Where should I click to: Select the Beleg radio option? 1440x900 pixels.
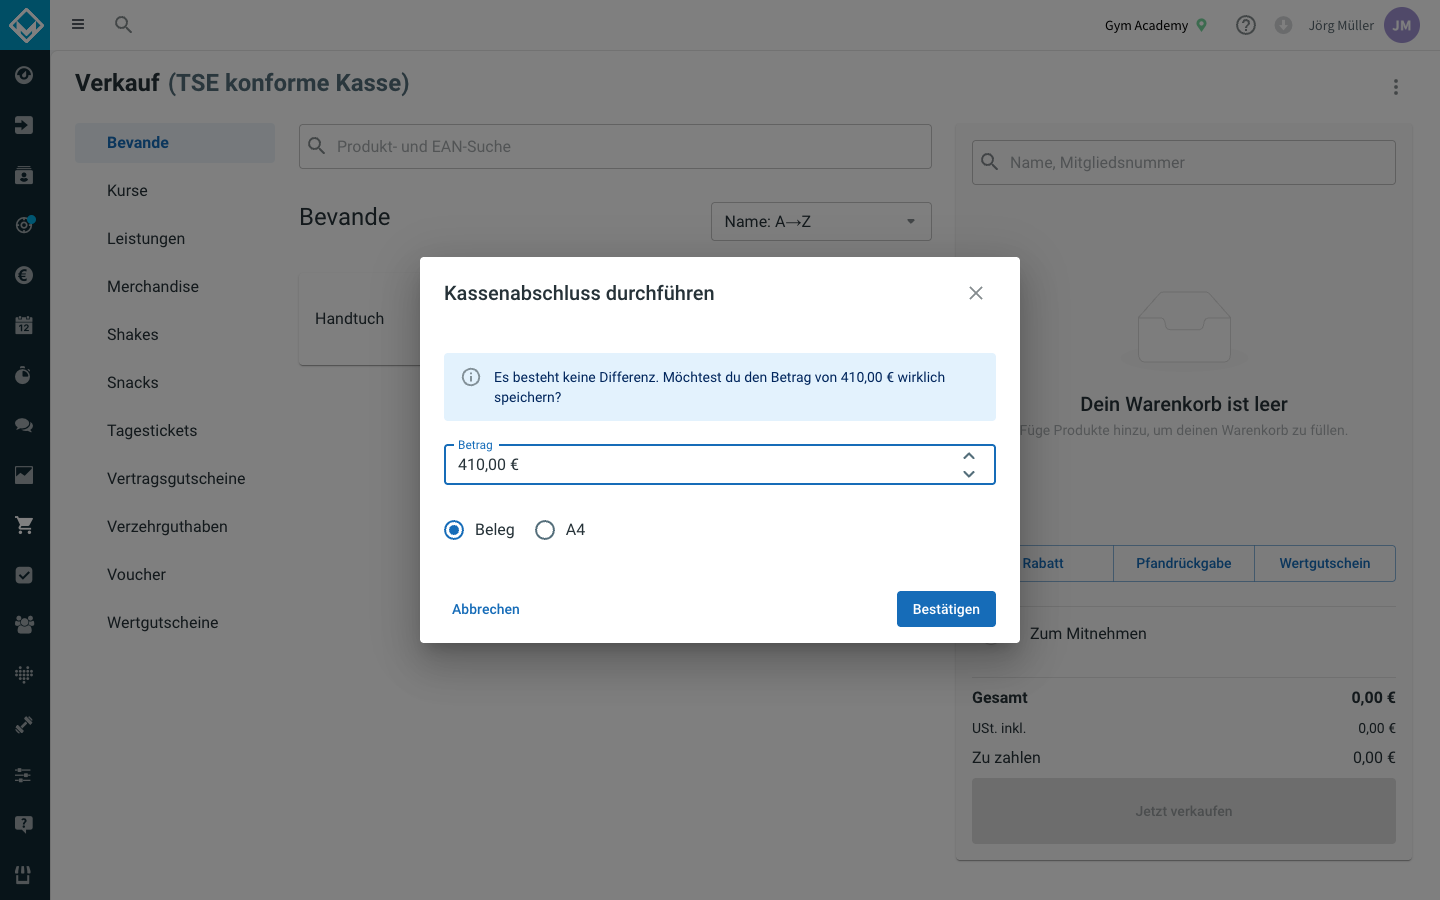(454, 530)
